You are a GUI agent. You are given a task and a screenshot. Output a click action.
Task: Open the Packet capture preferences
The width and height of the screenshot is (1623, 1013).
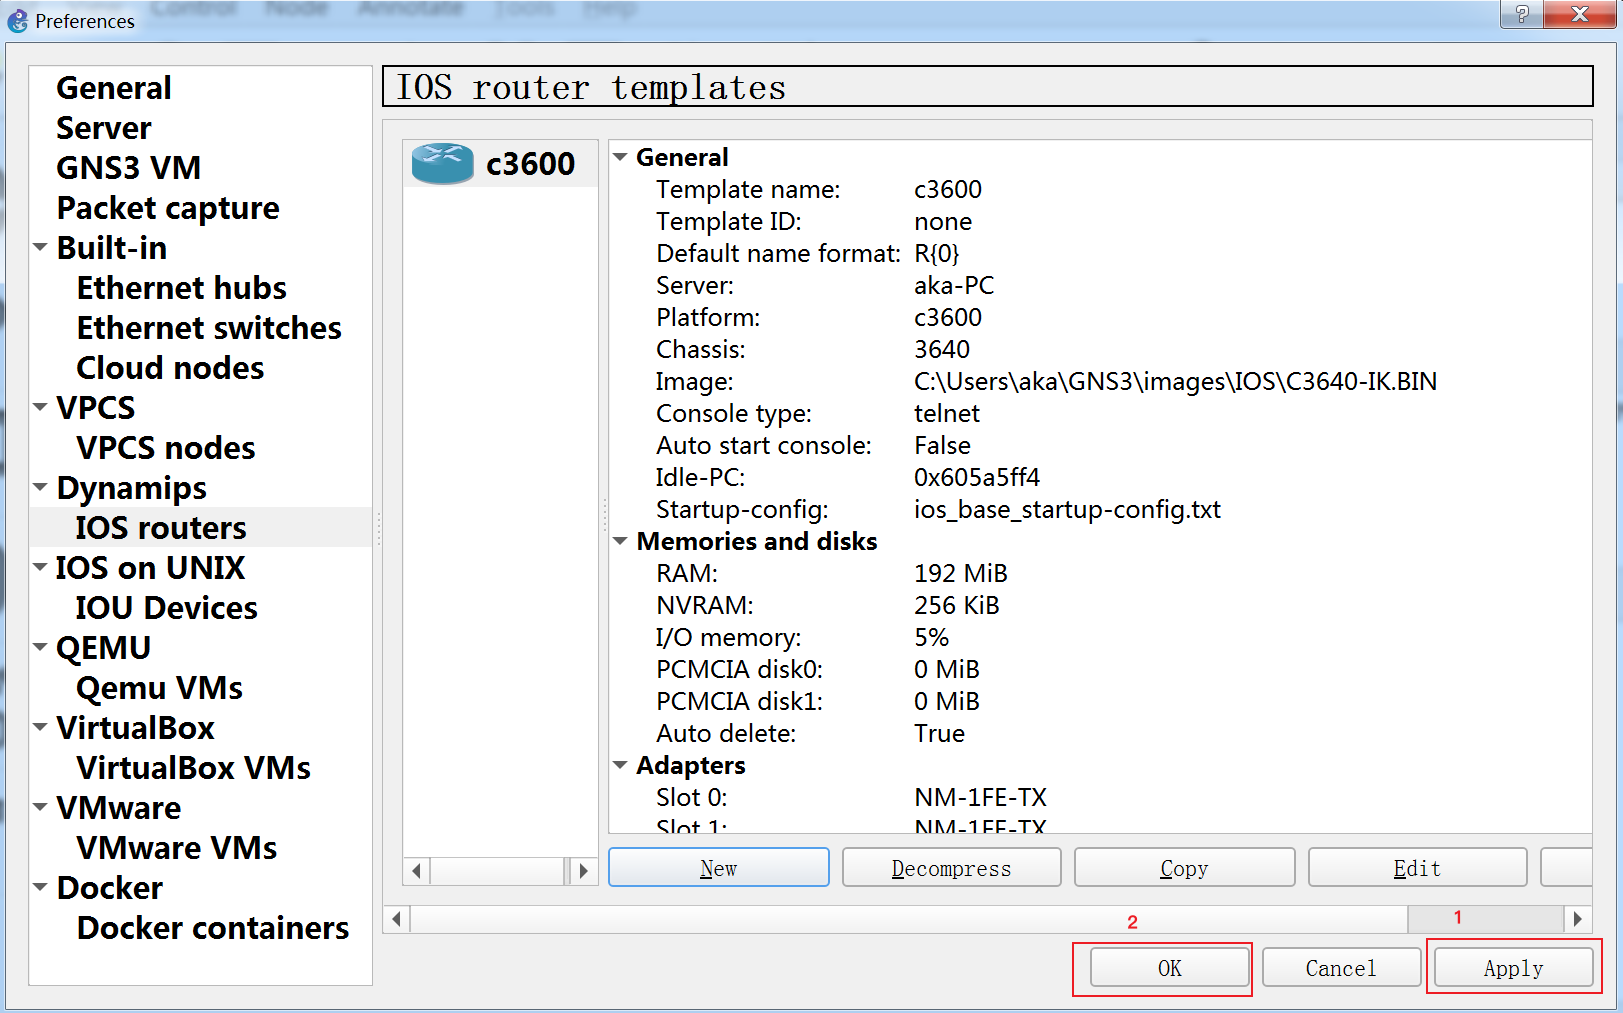click(x=168, y=208)
